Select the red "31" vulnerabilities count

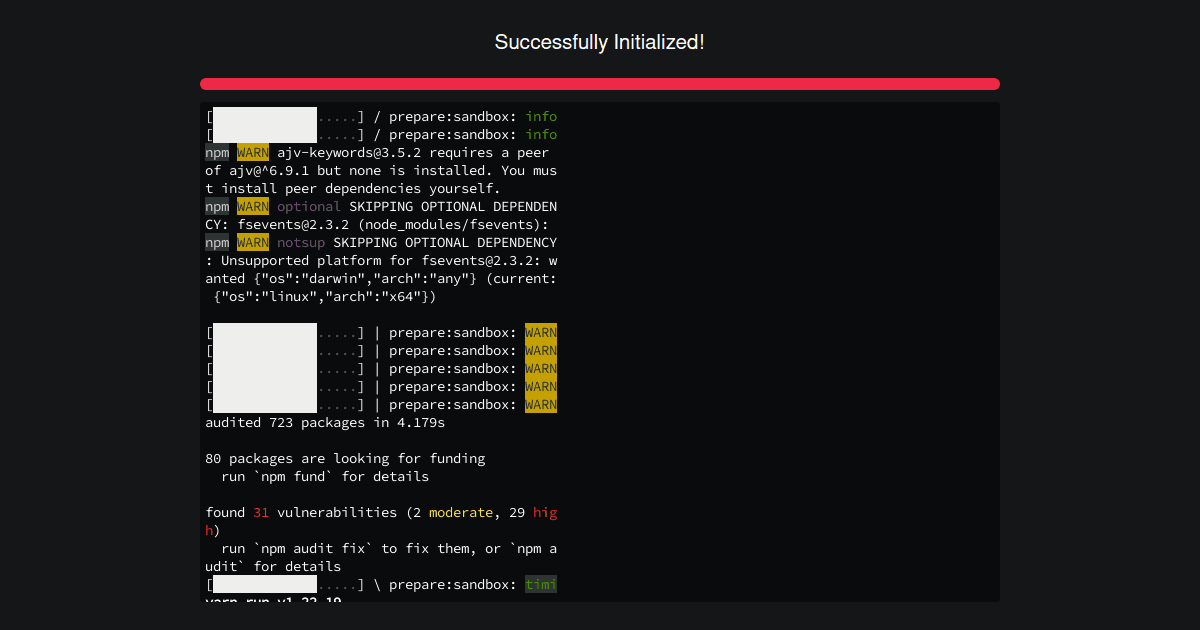pos(261,512)
